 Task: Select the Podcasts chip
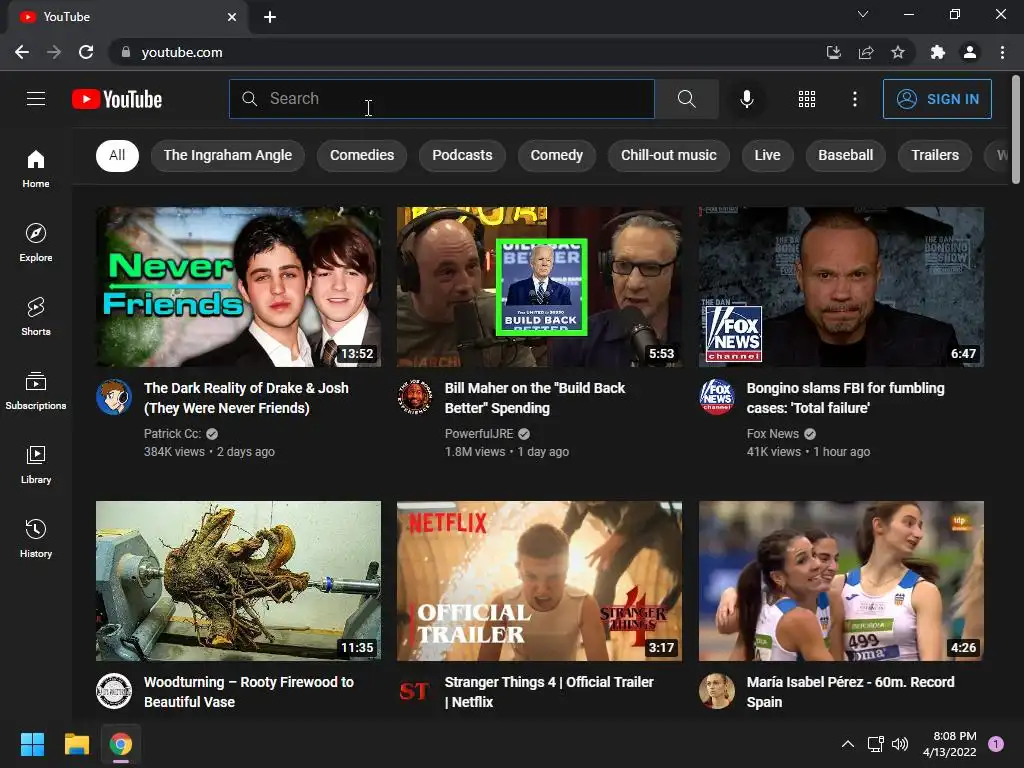click(x=462, y=155)
